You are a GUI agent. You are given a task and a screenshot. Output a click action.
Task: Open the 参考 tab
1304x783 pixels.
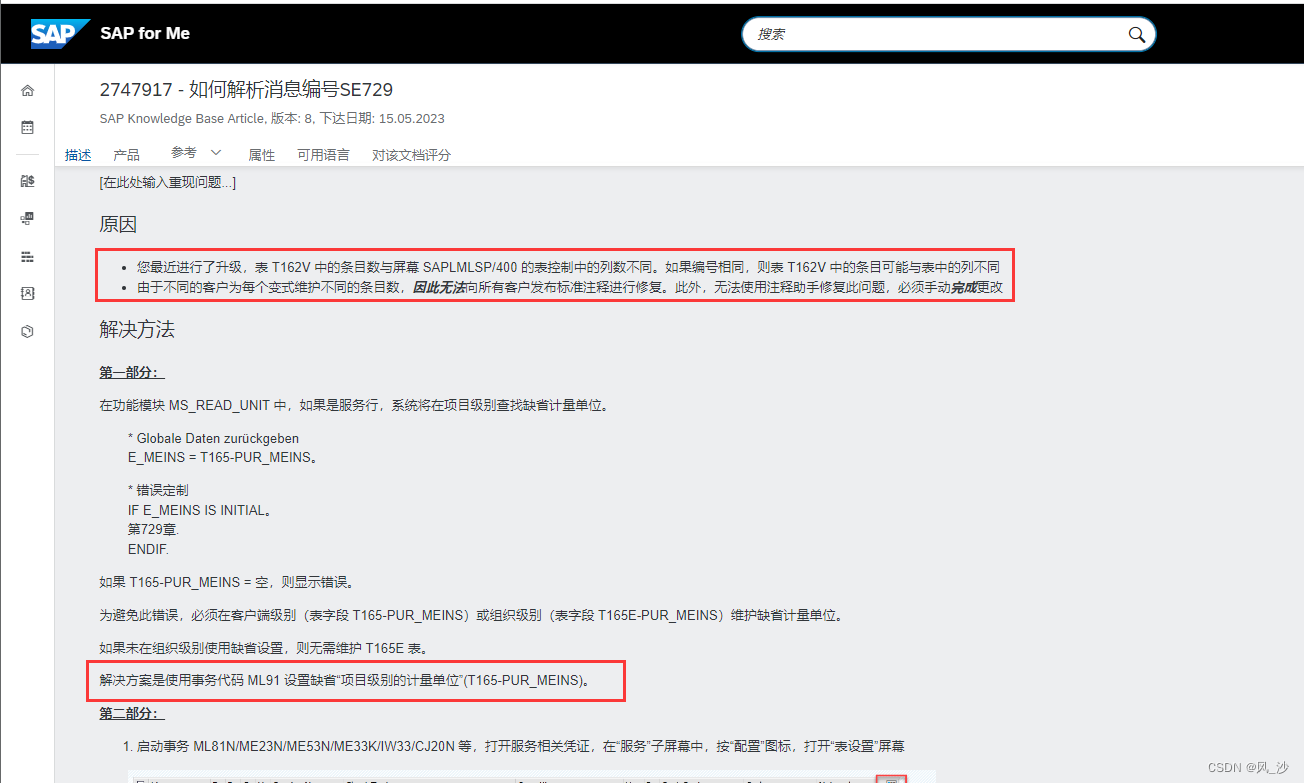point(184,153)
